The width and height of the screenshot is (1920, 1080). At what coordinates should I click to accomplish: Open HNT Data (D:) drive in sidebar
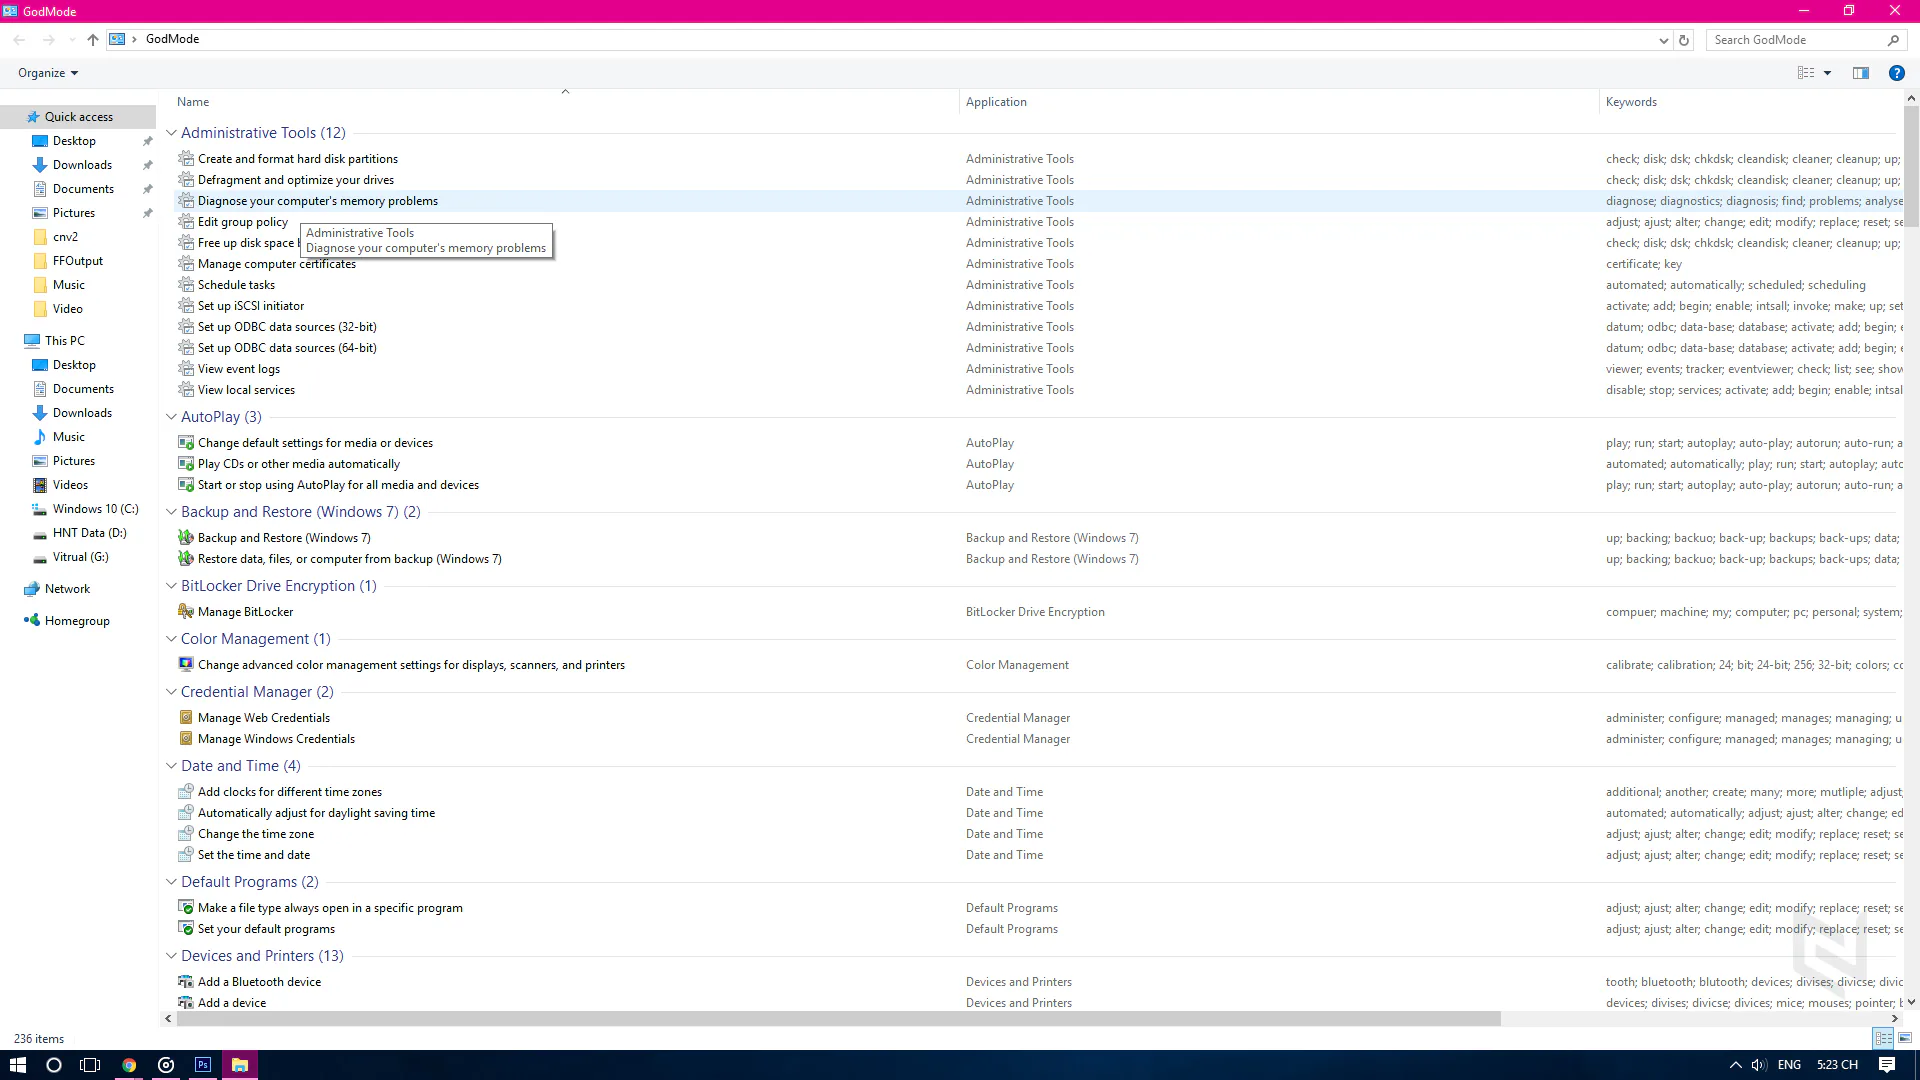89,533
